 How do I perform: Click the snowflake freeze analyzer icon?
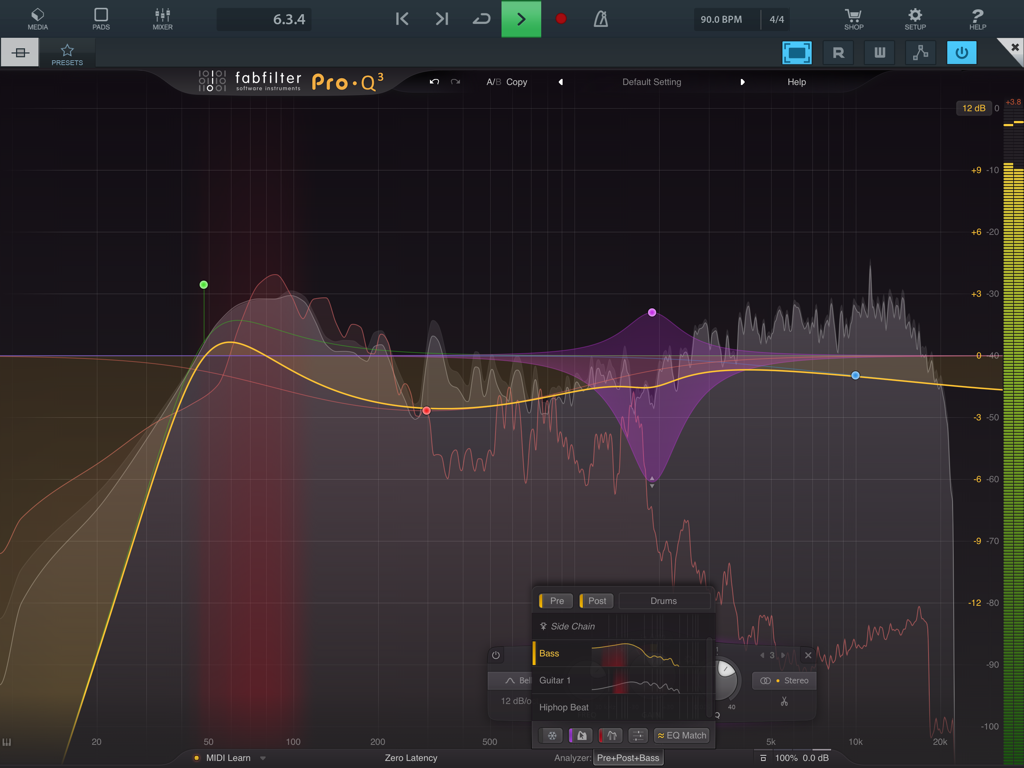(x=551, y=735)
